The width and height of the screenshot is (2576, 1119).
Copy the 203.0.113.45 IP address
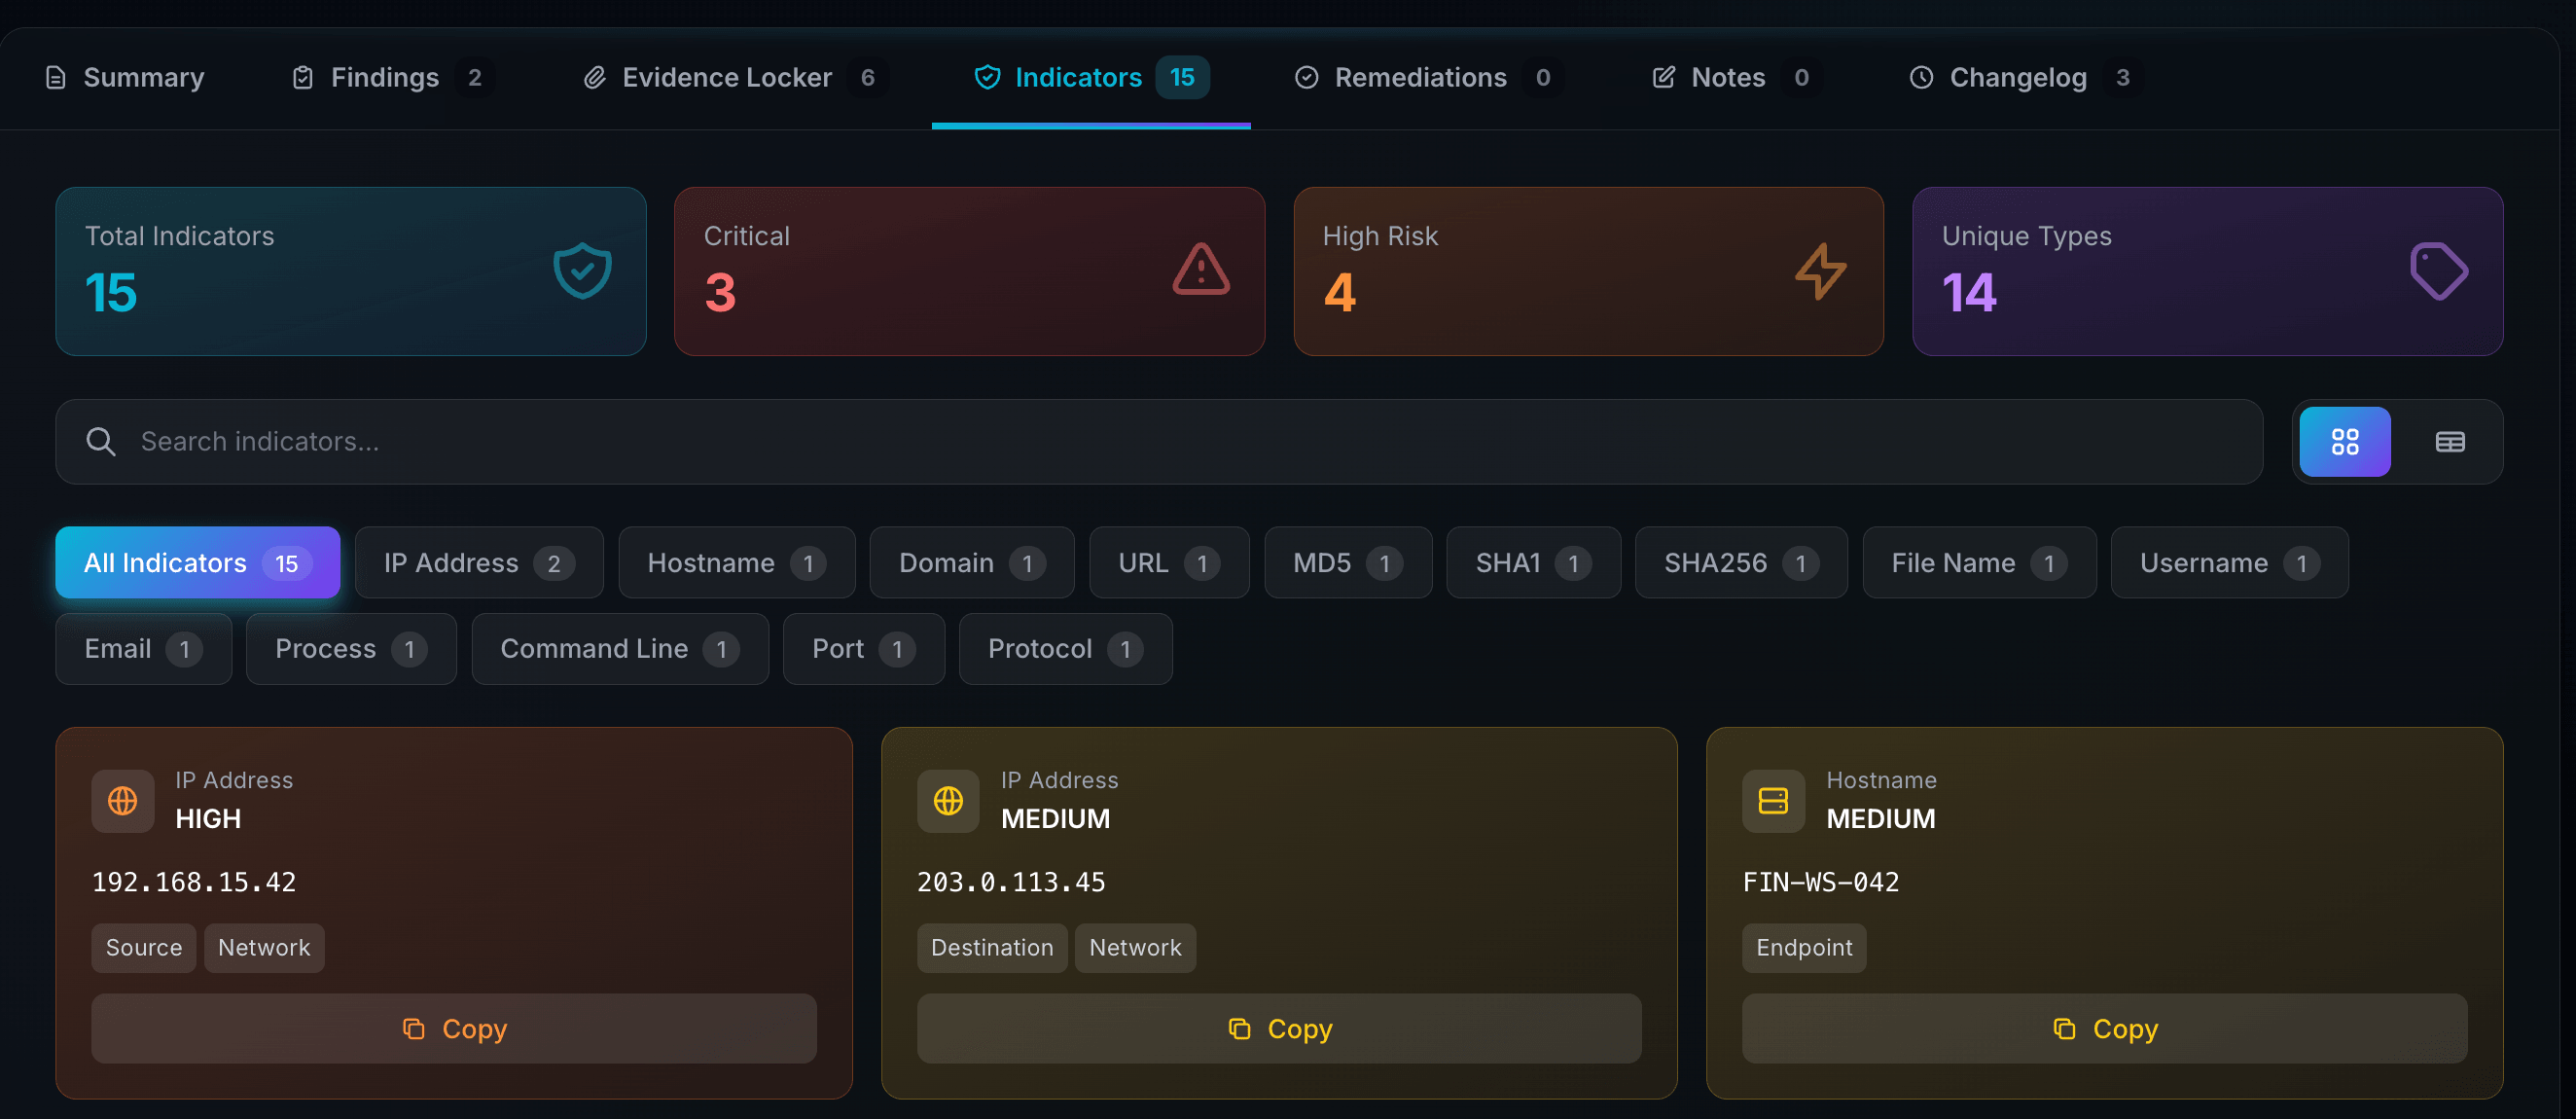(1280, 1028)
